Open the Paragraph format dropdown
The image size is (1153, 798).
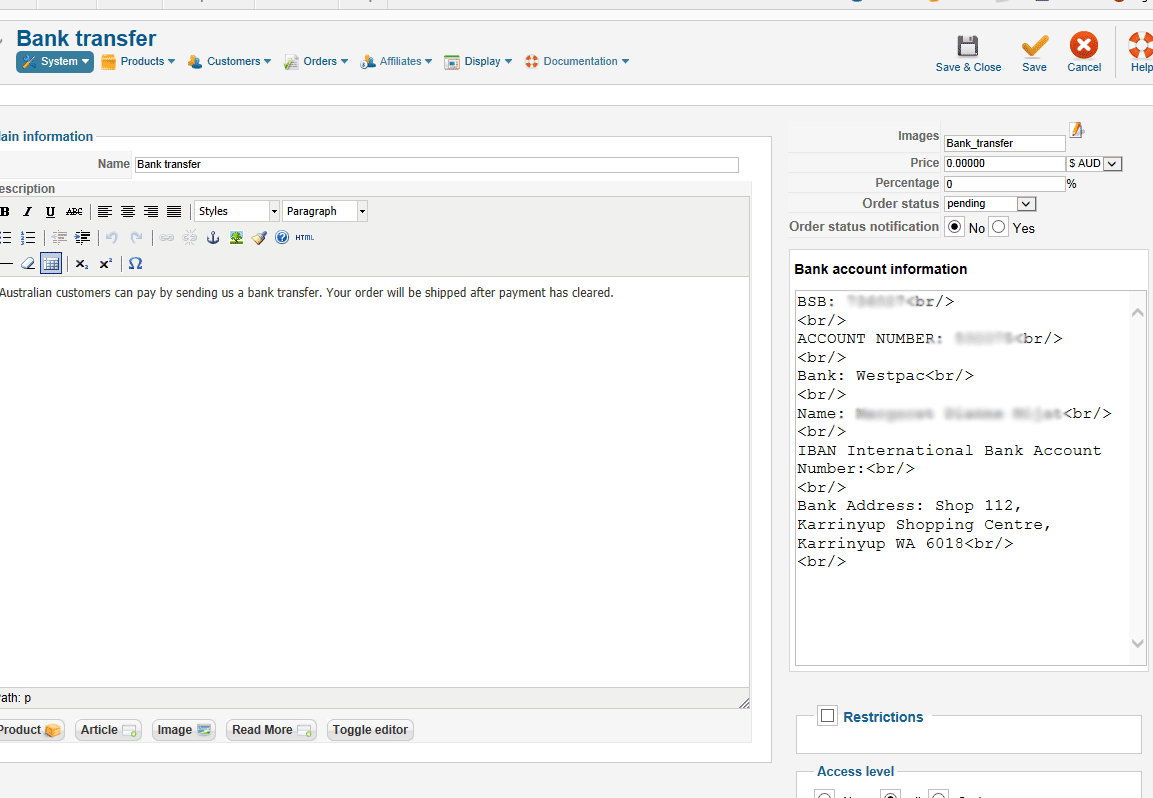(325, 211)
